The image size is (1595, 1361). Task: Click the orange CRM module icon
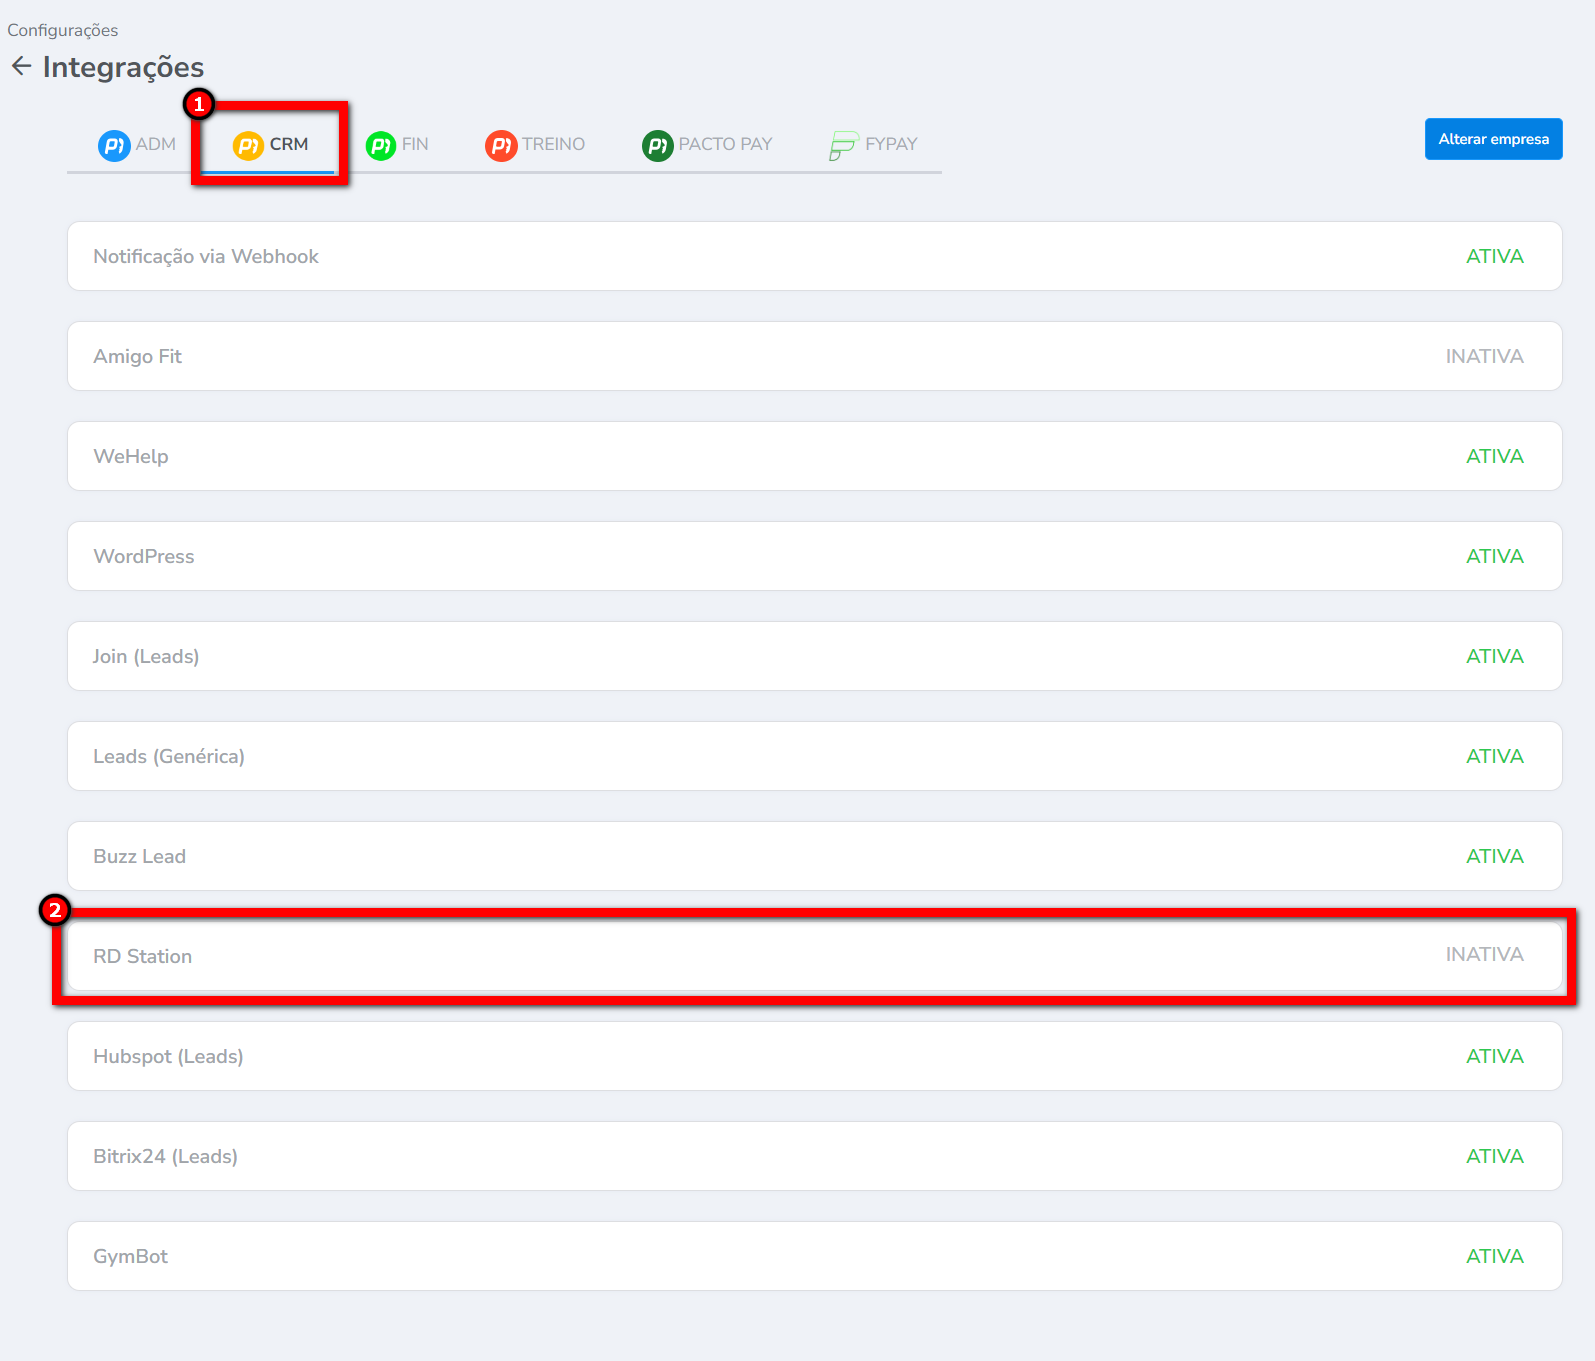click(248, 145)
